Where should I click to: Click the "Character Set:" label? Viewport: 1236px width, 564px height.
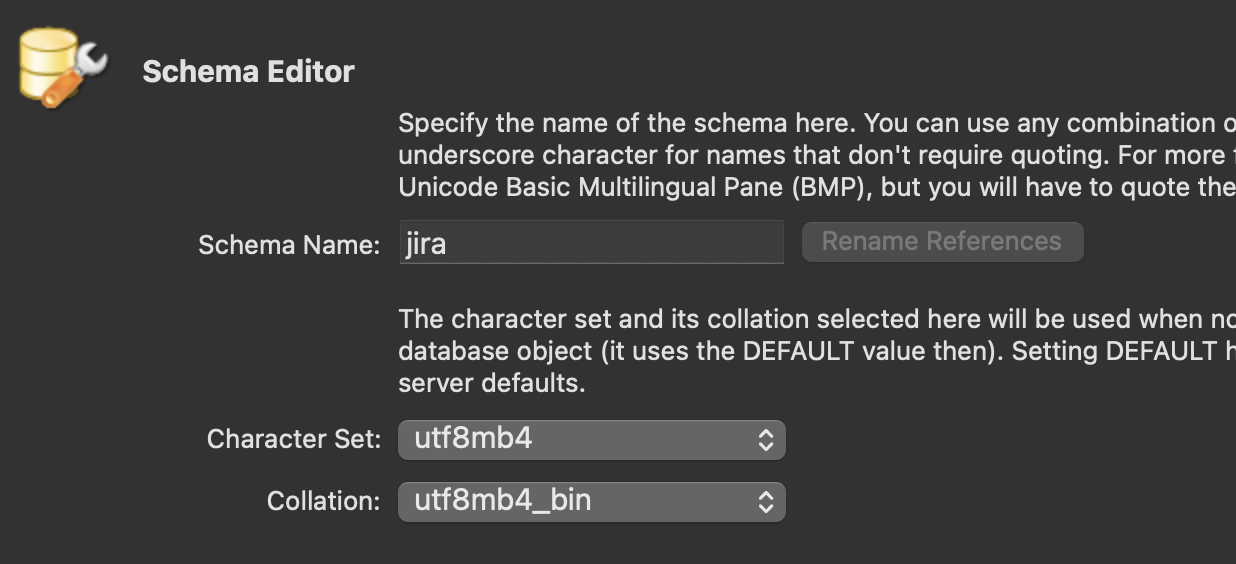[294, 439]
